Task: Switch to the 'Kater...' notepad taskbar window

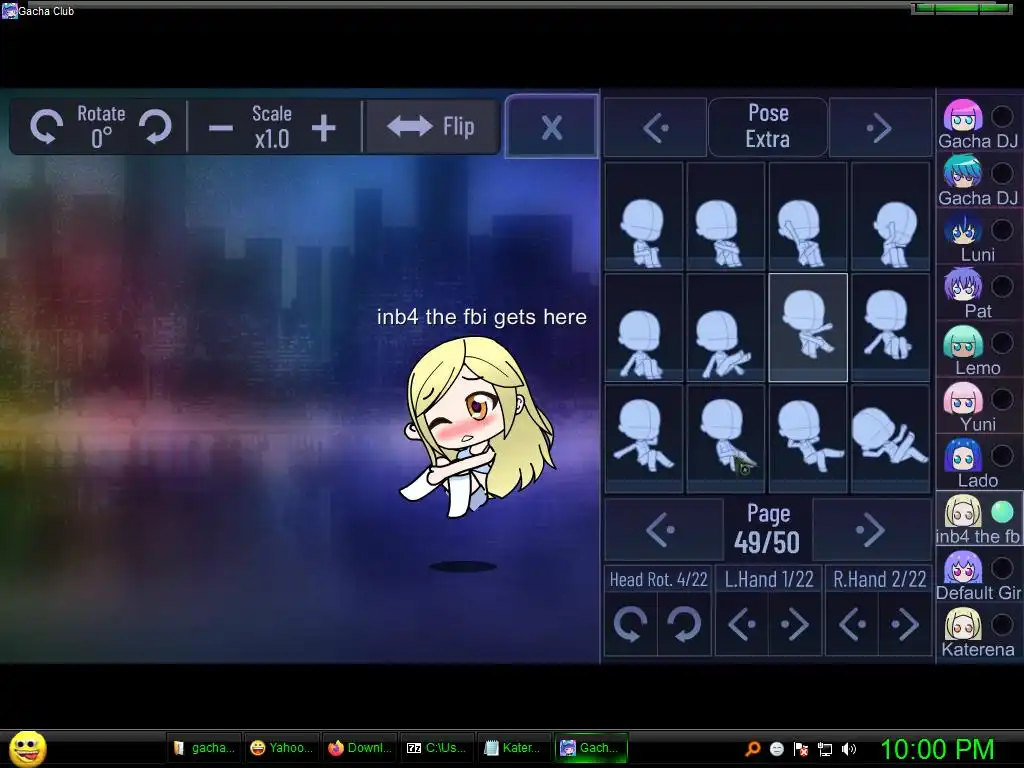Action: click(x=514, y=748)
